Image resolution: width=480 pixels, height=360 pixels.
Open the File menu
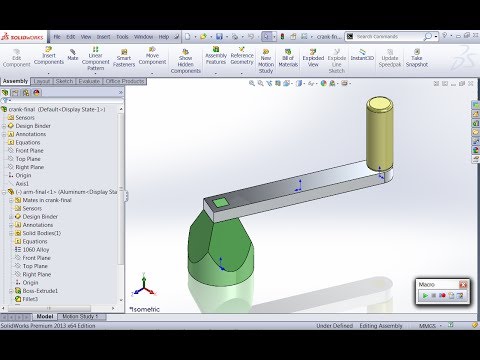(57, 37)
